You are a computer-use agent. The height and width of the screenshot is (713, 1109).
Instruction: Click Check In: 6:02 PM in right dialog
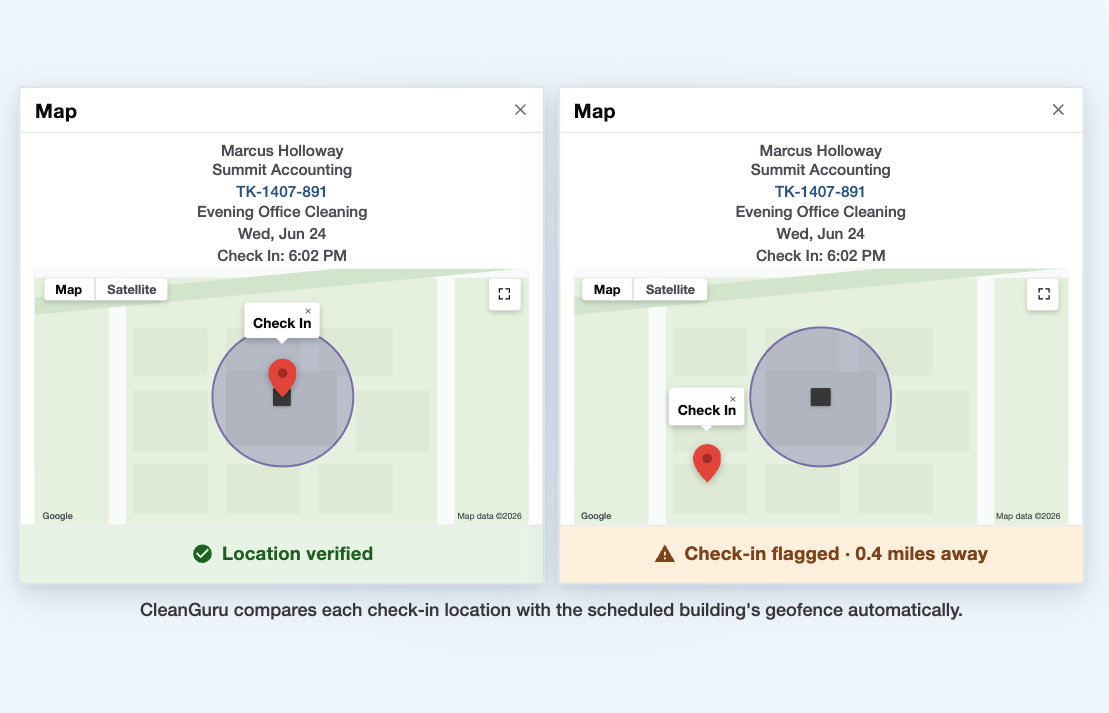820,255
